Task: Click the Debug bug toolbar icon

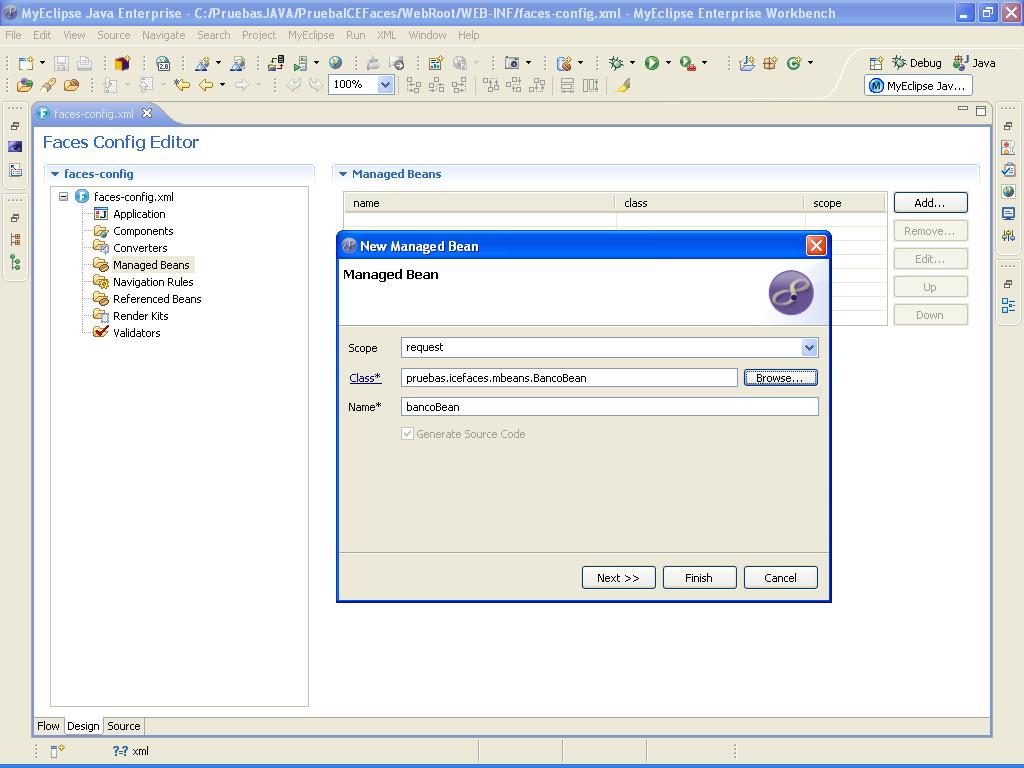Action: [x=616, y=63]
